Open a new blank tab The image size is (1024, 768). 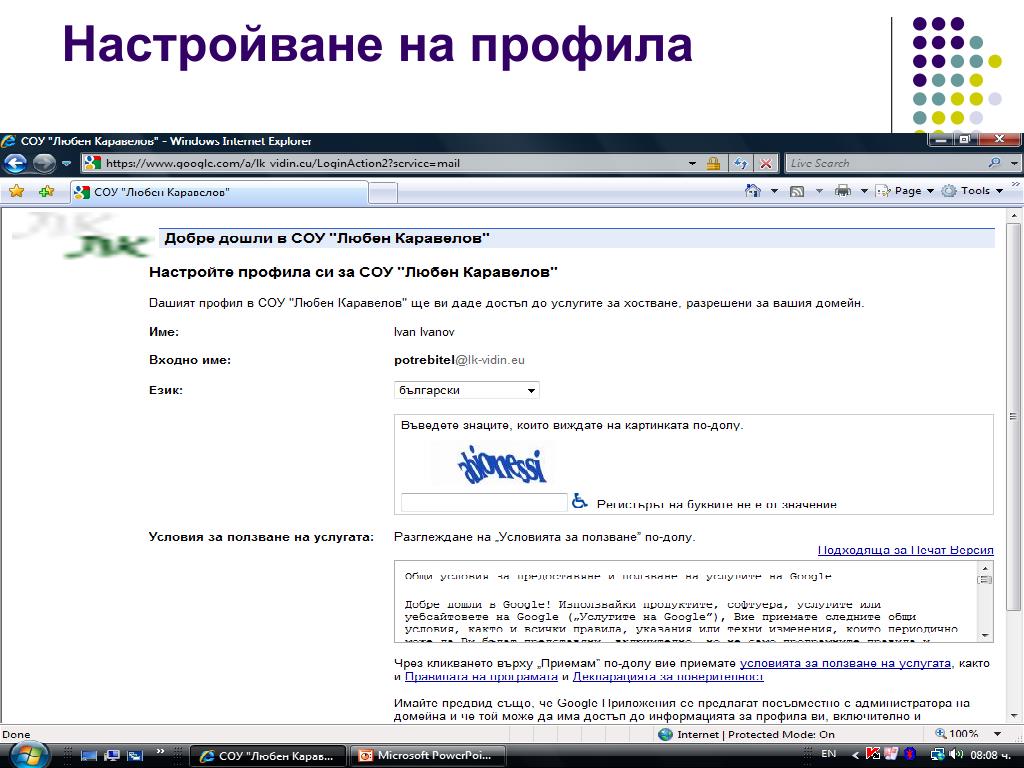[x=383, y=193]
